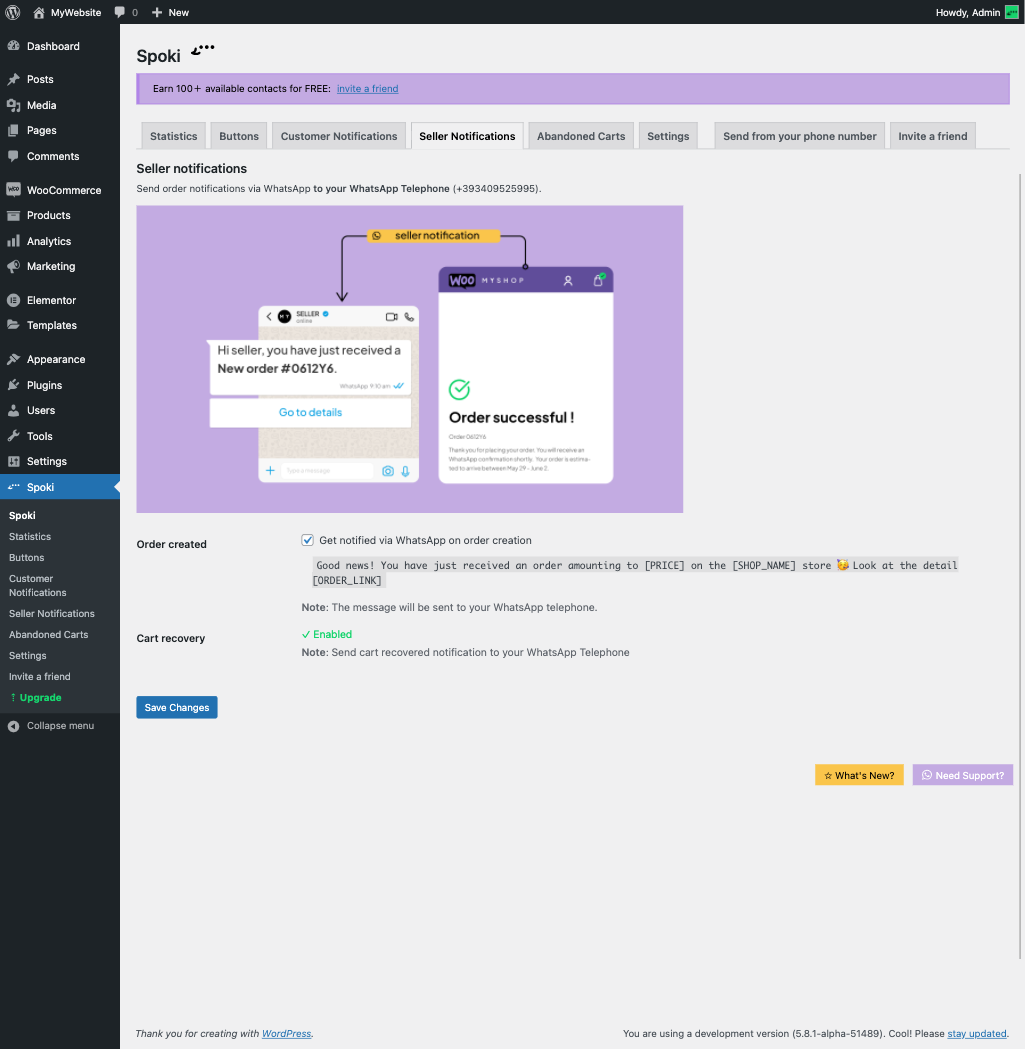Follow the invite a friend banner link
This screenshot has height=1049, width=1025.
click(x=367, y=88)
